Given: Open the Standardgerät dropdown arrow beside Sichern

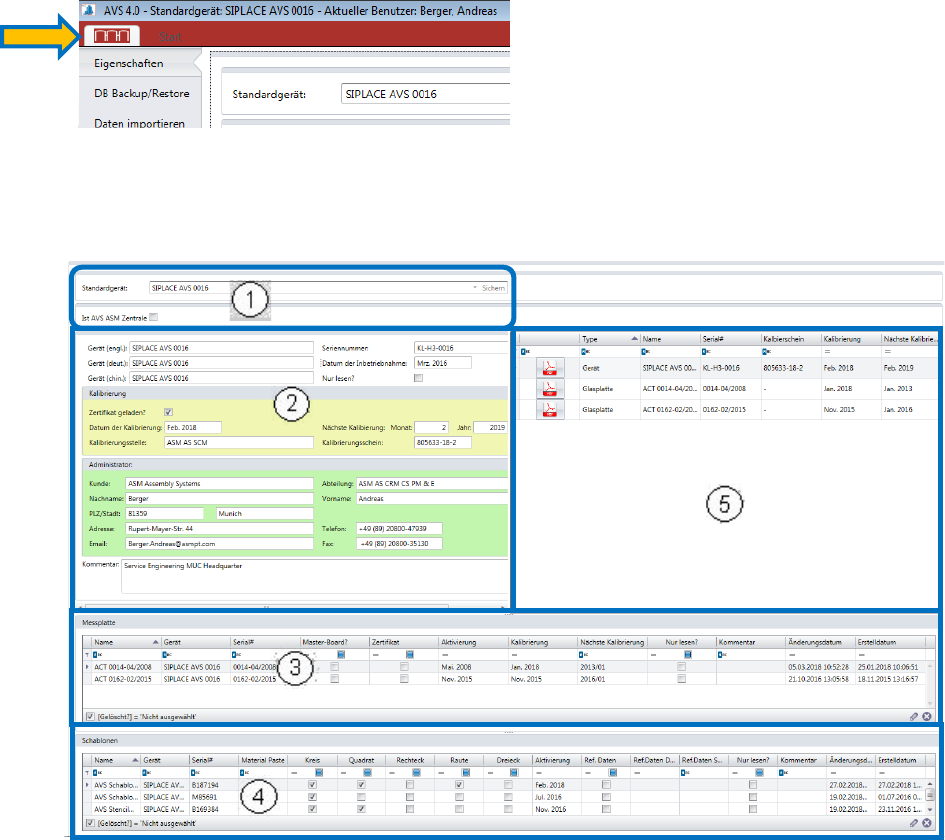Looking at the screenshot, I should (x=474, y=288).
